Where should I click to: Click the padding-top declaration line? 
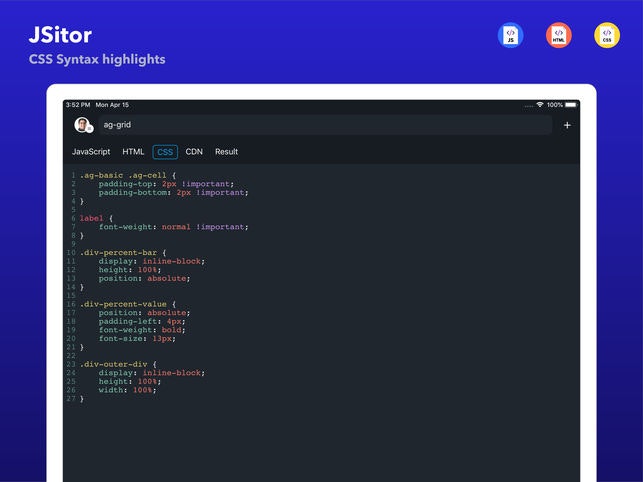pos(166,184)
